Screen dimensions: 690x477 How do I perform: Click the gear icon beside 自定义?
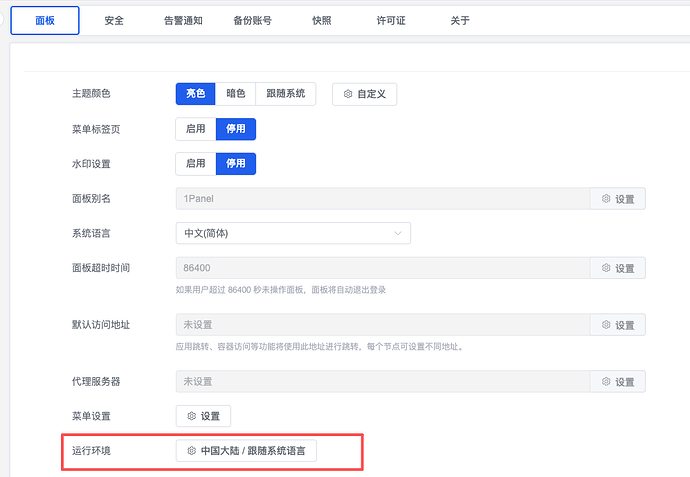pos(348,94)
